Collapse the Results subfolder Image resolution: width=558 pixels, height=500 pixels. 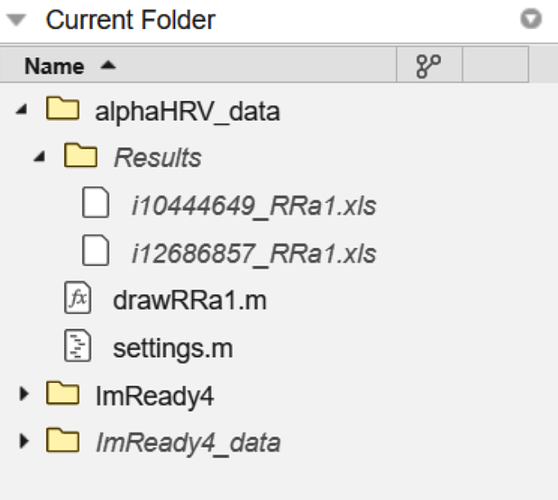pos(40,157)
